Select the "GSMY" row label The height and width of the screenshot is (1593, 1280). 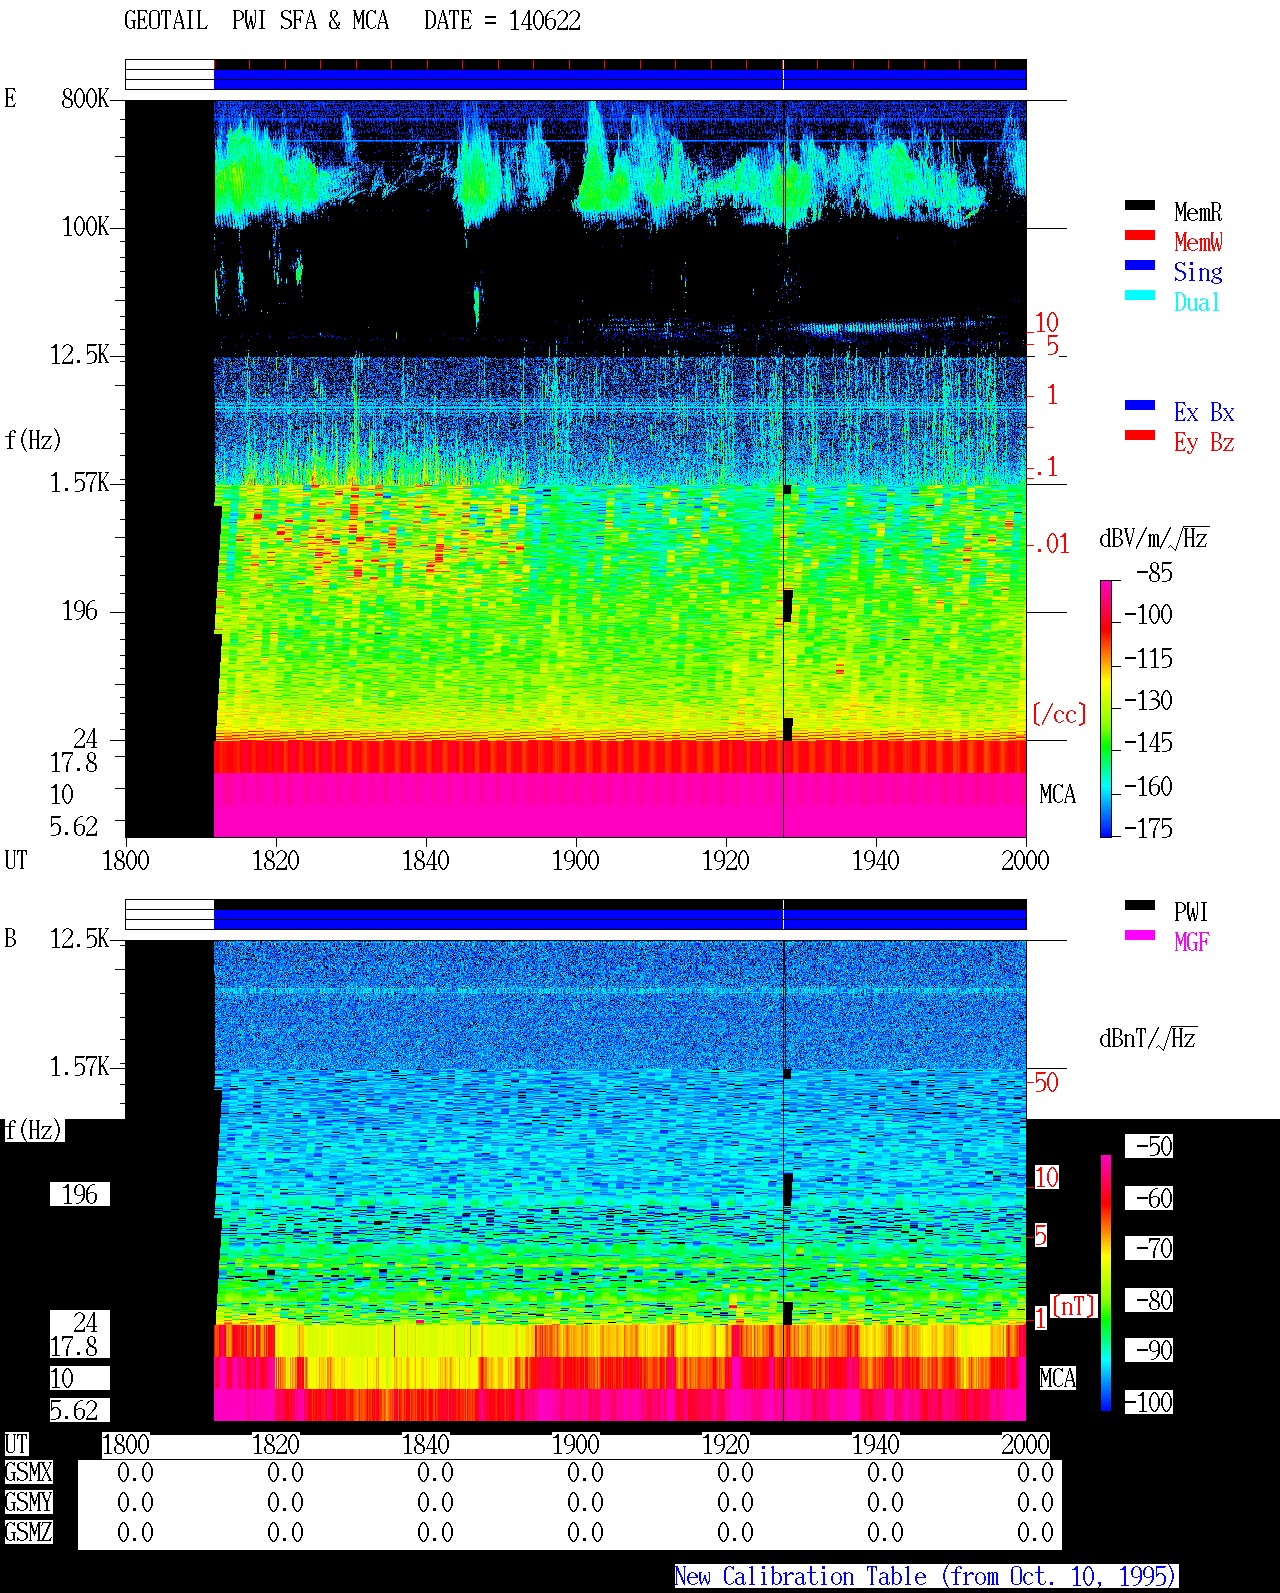[x=28, y=1503]
